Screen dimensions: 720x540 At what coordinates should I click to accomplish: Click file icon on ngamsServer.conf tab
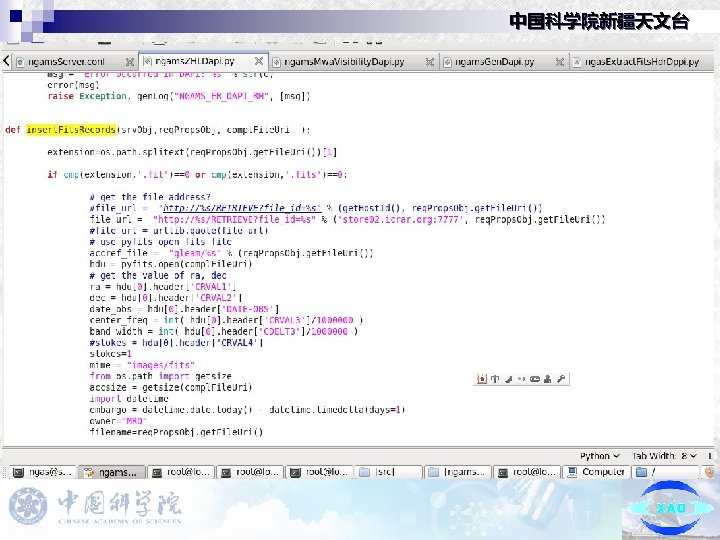(x=20, y=62)
